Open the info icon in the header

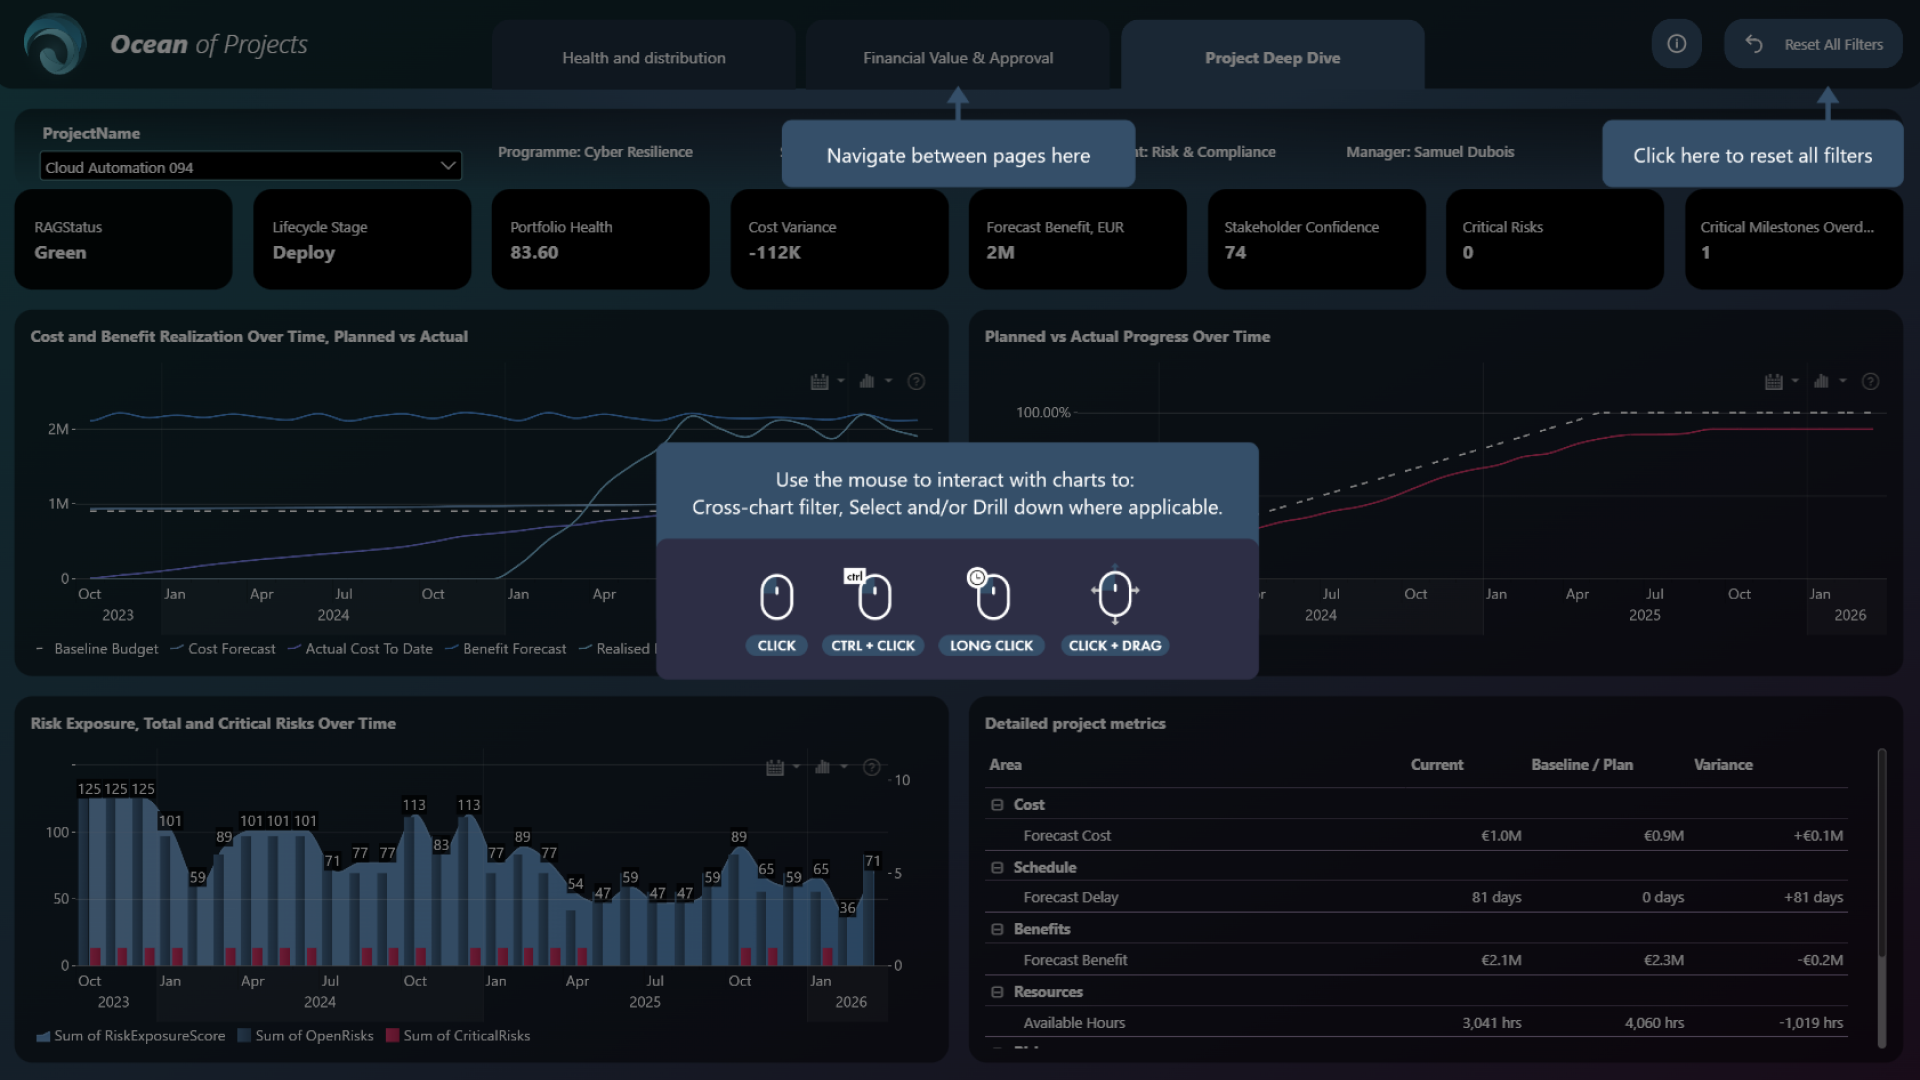click(x=1677, y=44)
